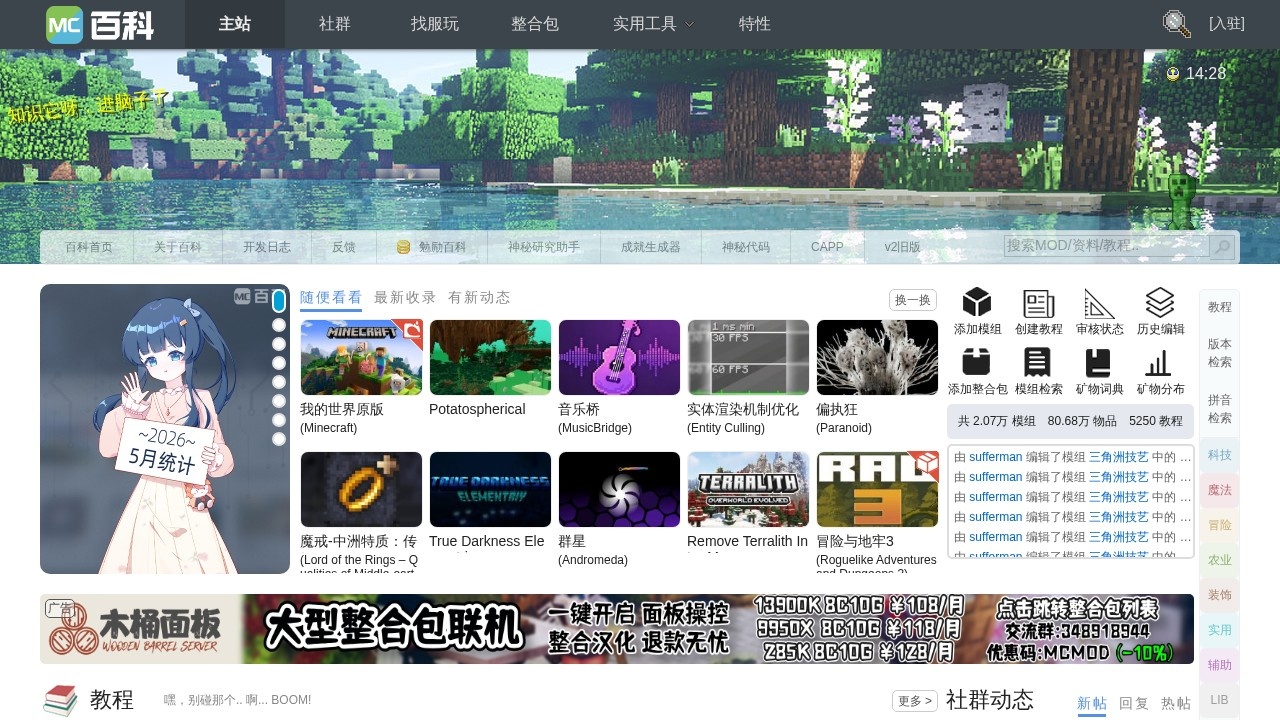This screenshot has height=720, width=1280.
Task: Open 审核状态 ruler icon
Action: pos(1099,303)
